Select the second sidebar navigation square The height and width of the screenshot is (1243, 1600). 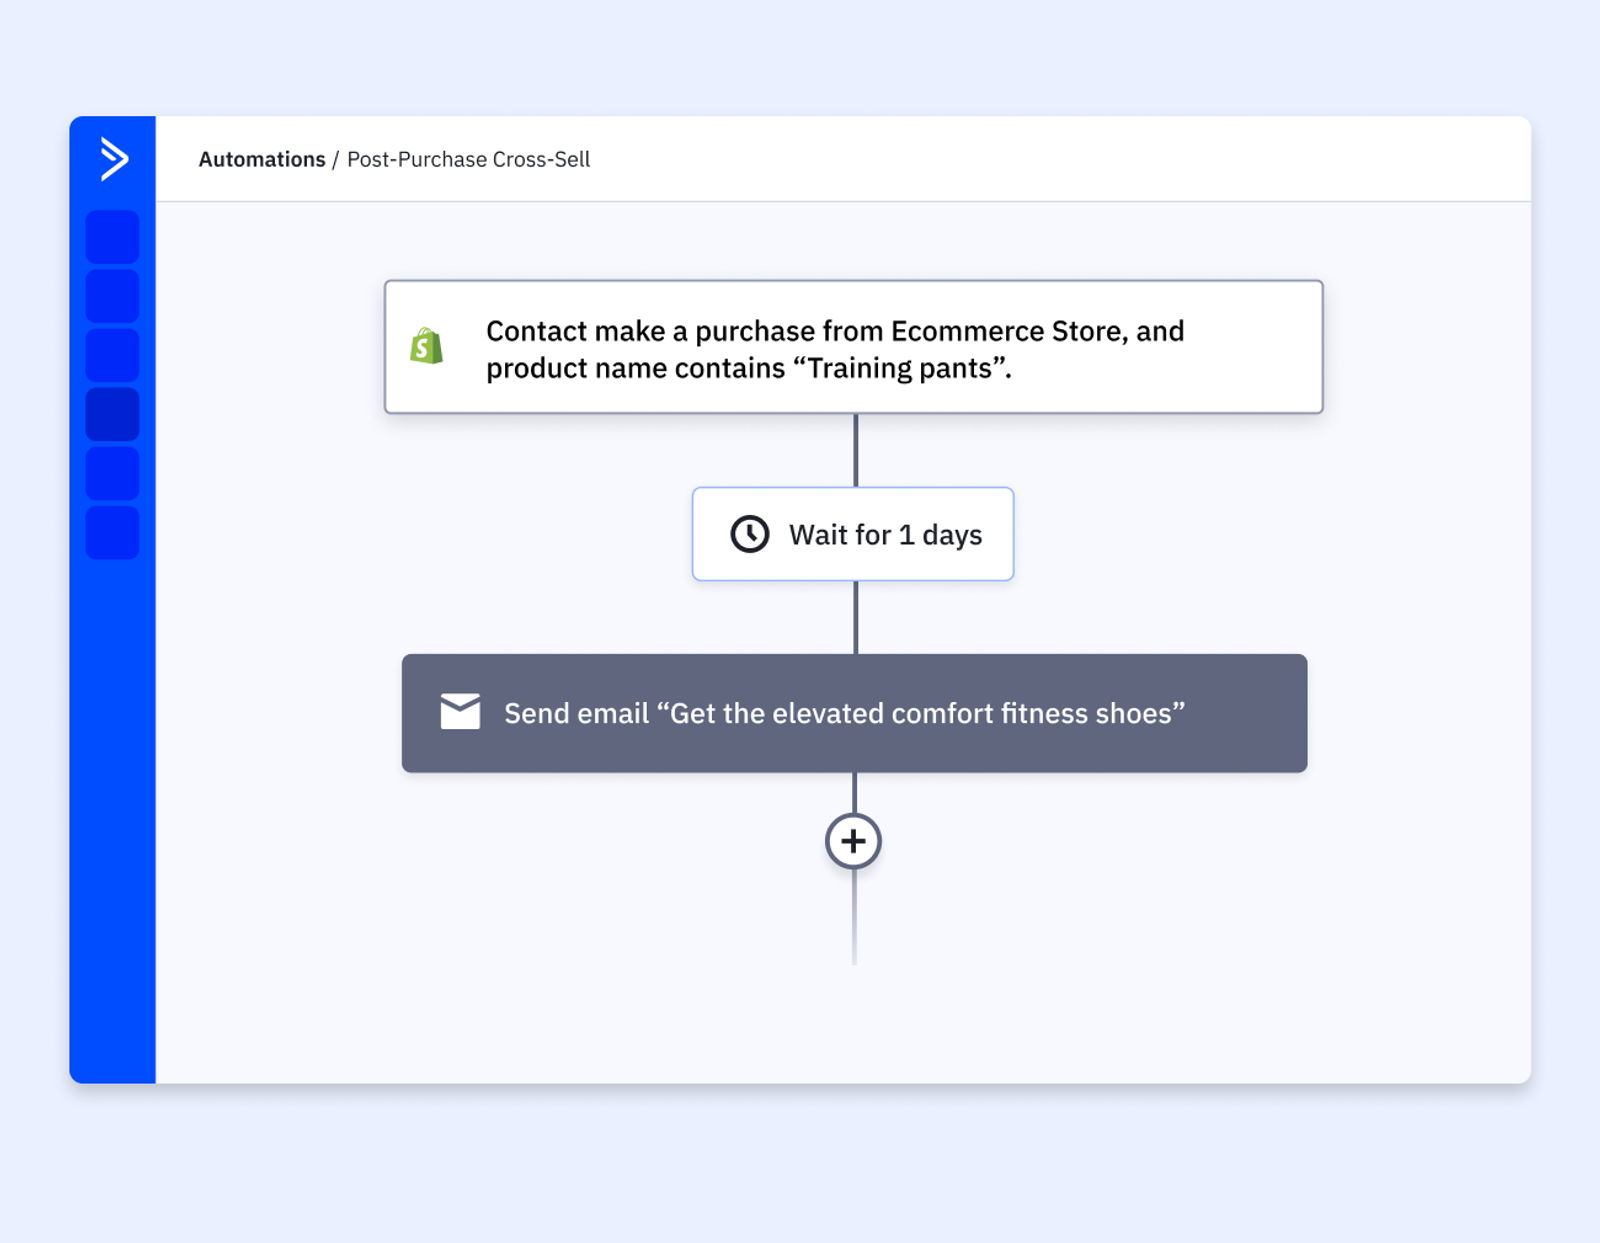[x=112, y=296]
